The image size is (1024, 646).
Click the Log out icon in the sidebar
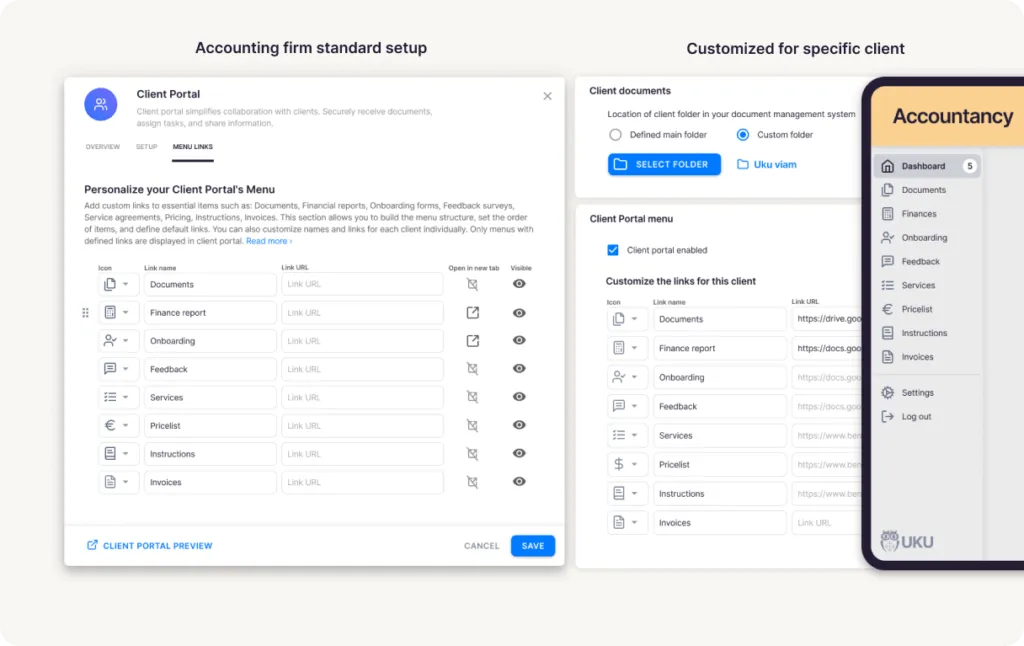[887, 416]
